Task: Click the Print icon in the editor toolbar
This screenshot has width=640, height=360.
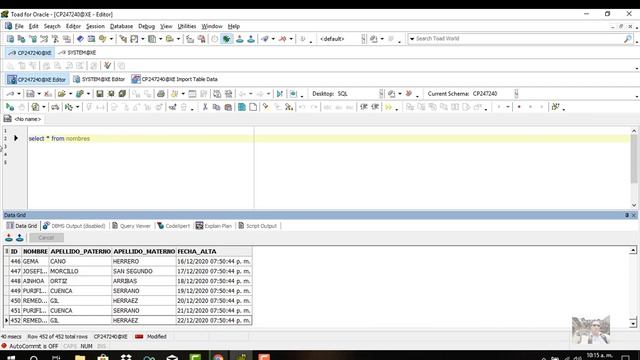Action: (161, 94)
